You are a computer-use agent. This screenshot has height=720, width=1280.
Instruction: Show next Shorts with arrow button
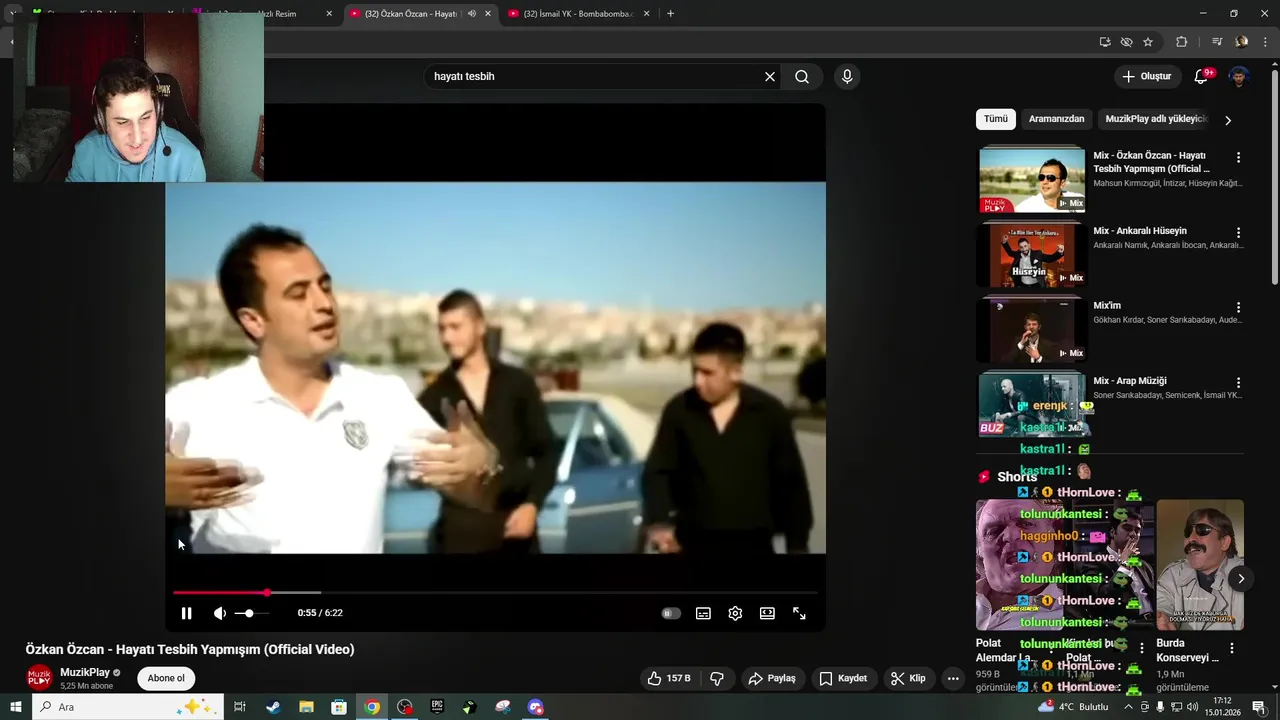point(1240,578)
